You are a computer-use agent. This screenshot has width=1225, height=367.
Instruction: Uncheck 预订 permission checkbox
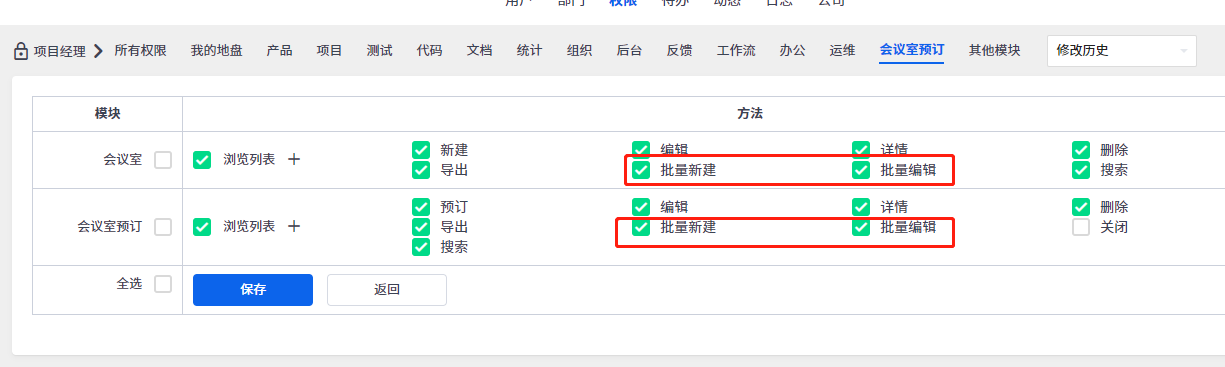click(421, 207)
